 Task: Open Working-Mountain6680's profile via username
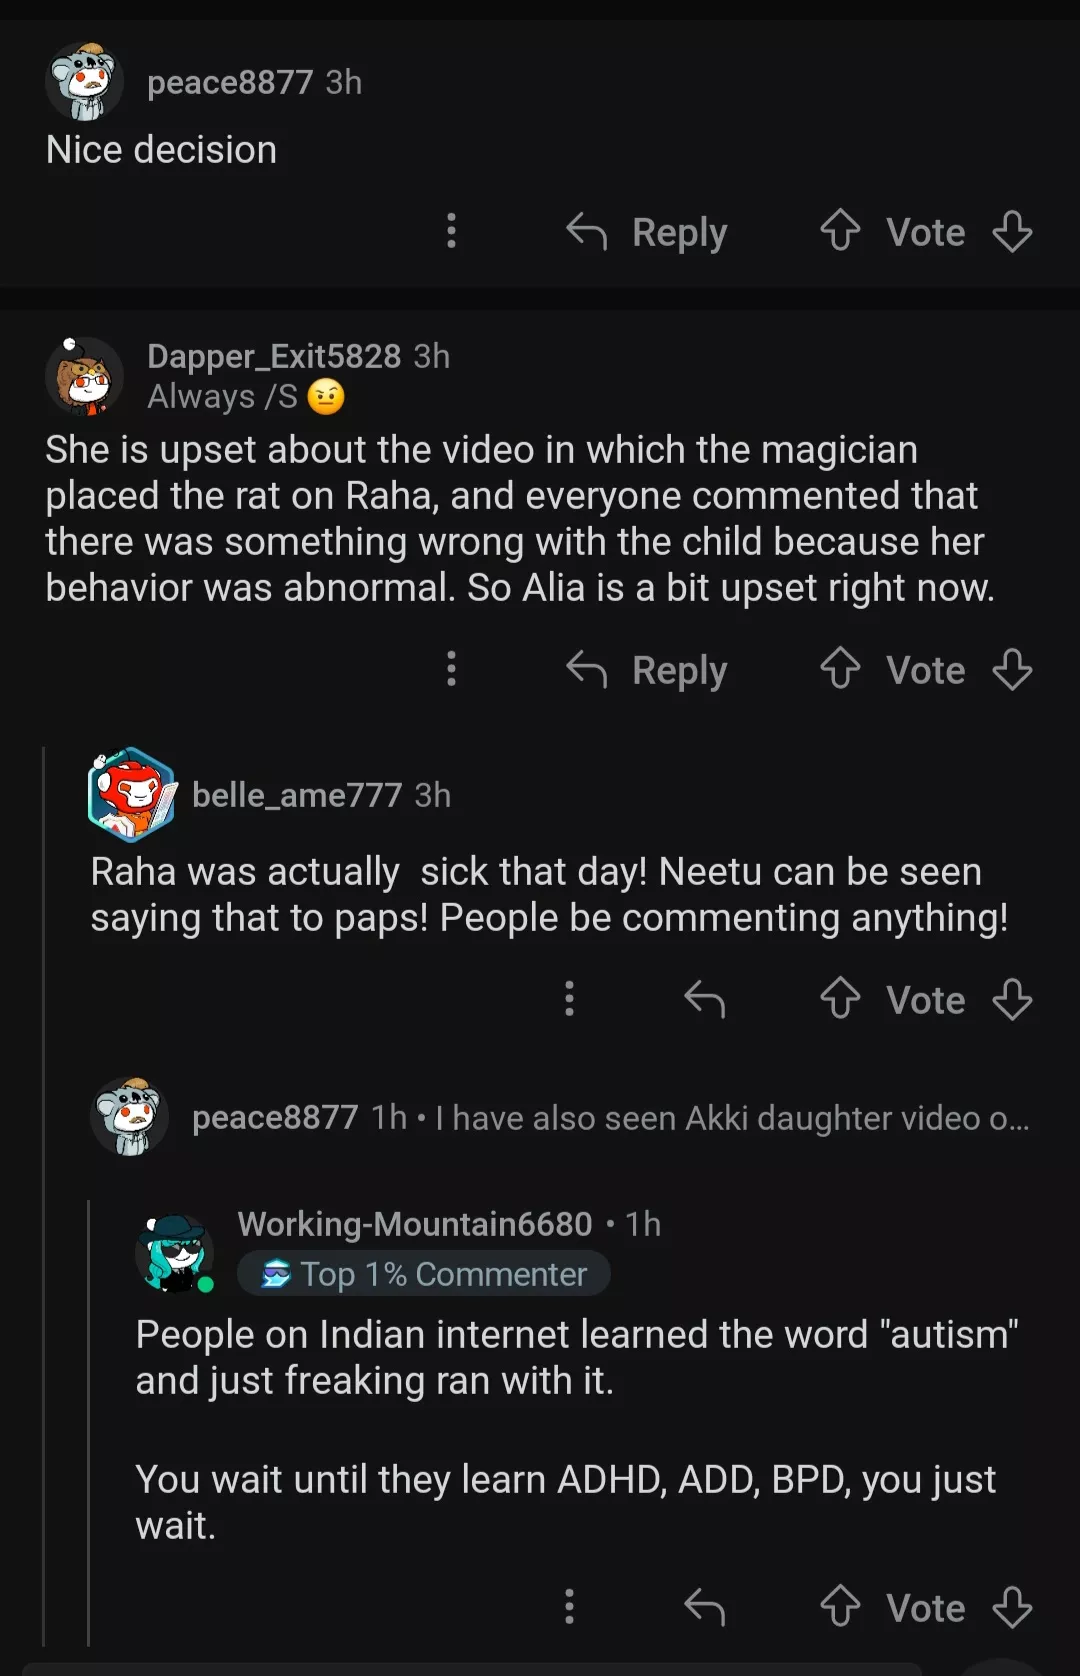(x=415, y=1224)
